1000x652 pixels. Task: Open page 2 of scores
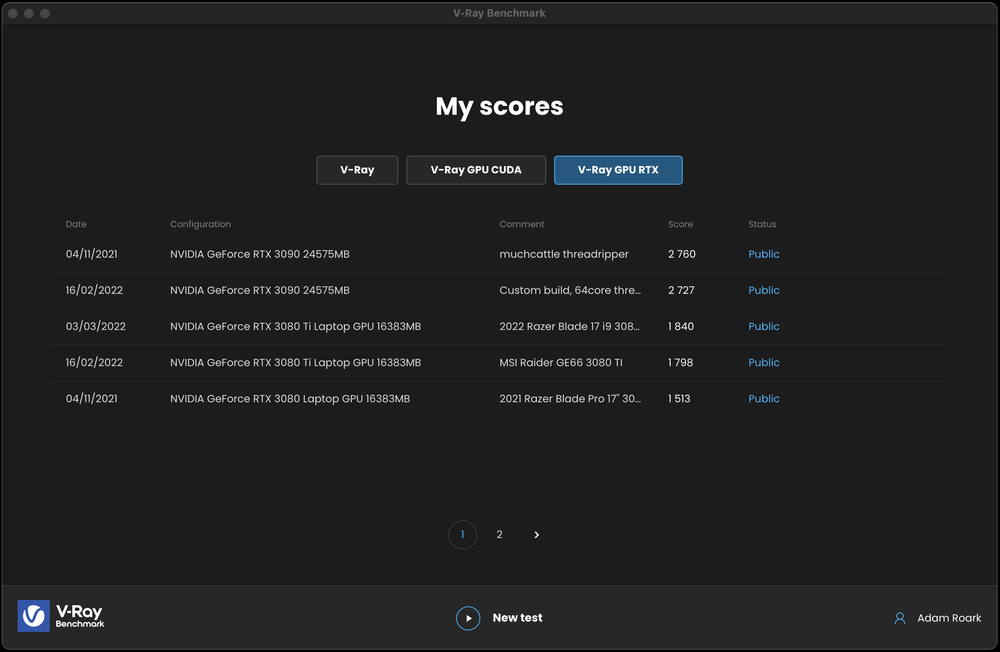click(499, 535)
